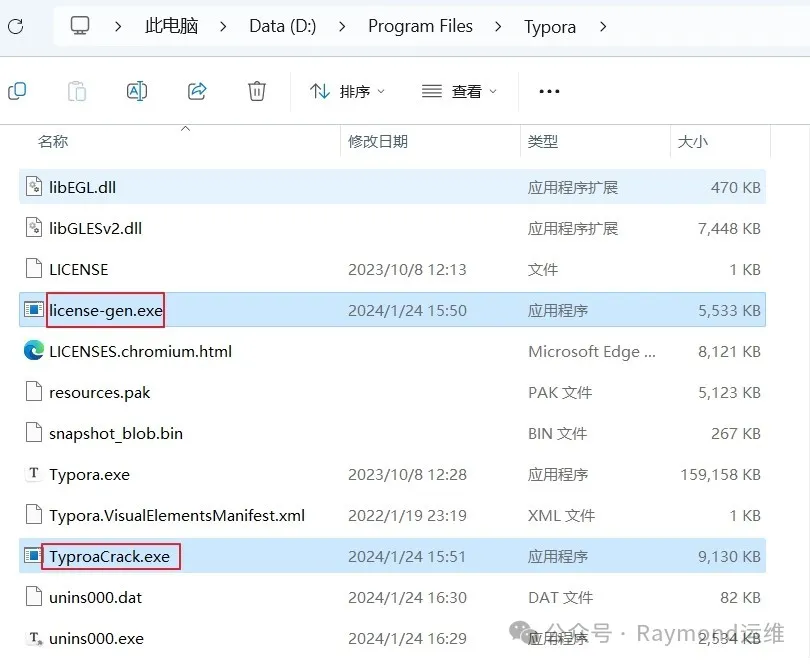Select the LICENSE file
Viewport: 810px width, 665px height.
(392, 269)
